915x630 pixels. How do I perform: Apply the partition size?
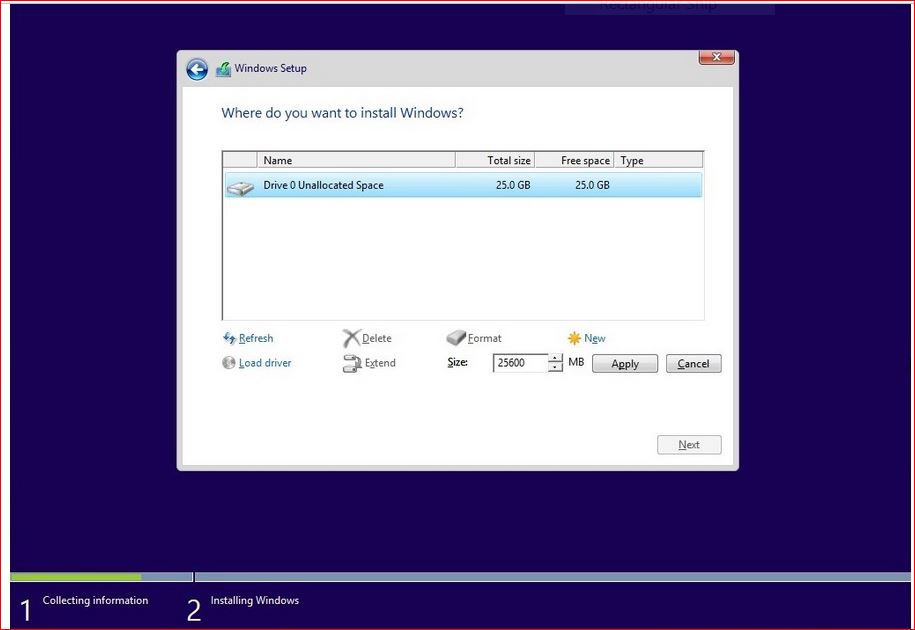[x=625, y=363]
